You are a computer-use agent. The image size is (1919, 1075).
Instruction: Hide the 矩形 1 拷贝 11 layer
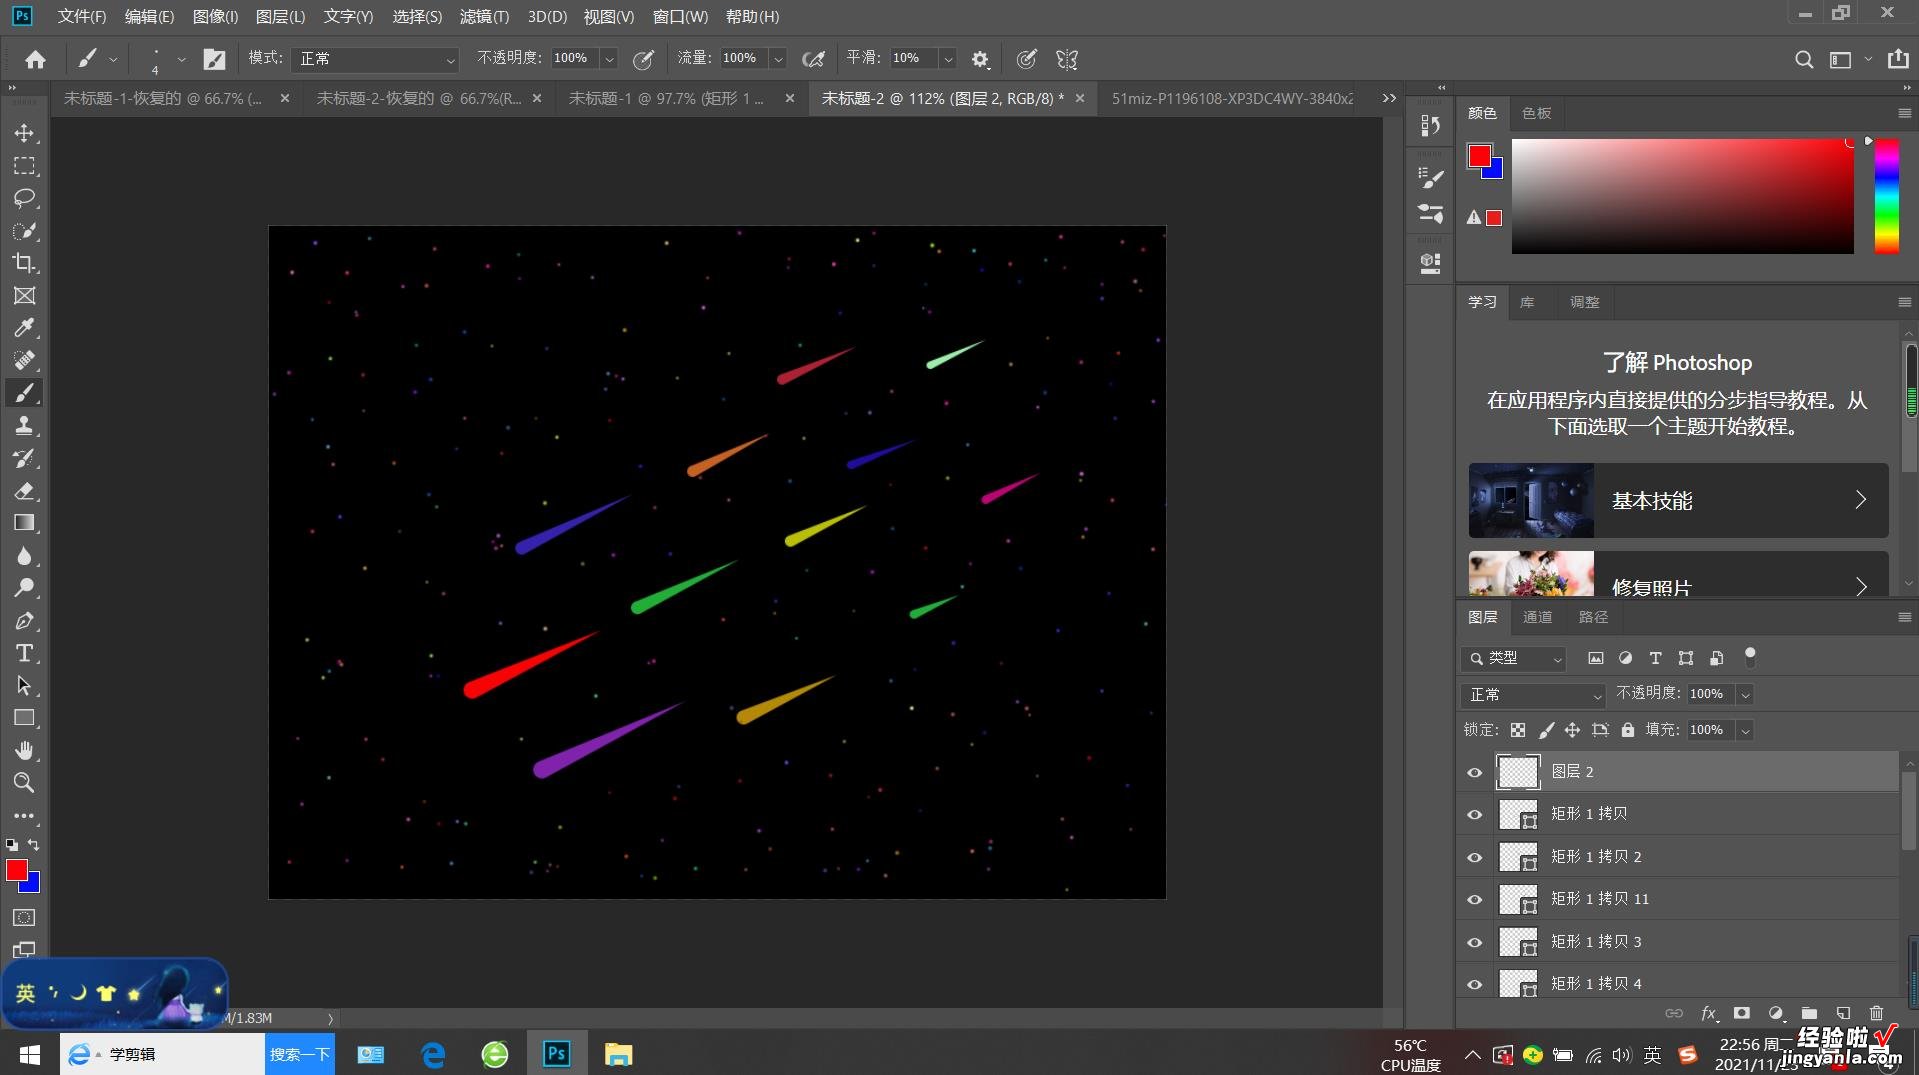1474,899
